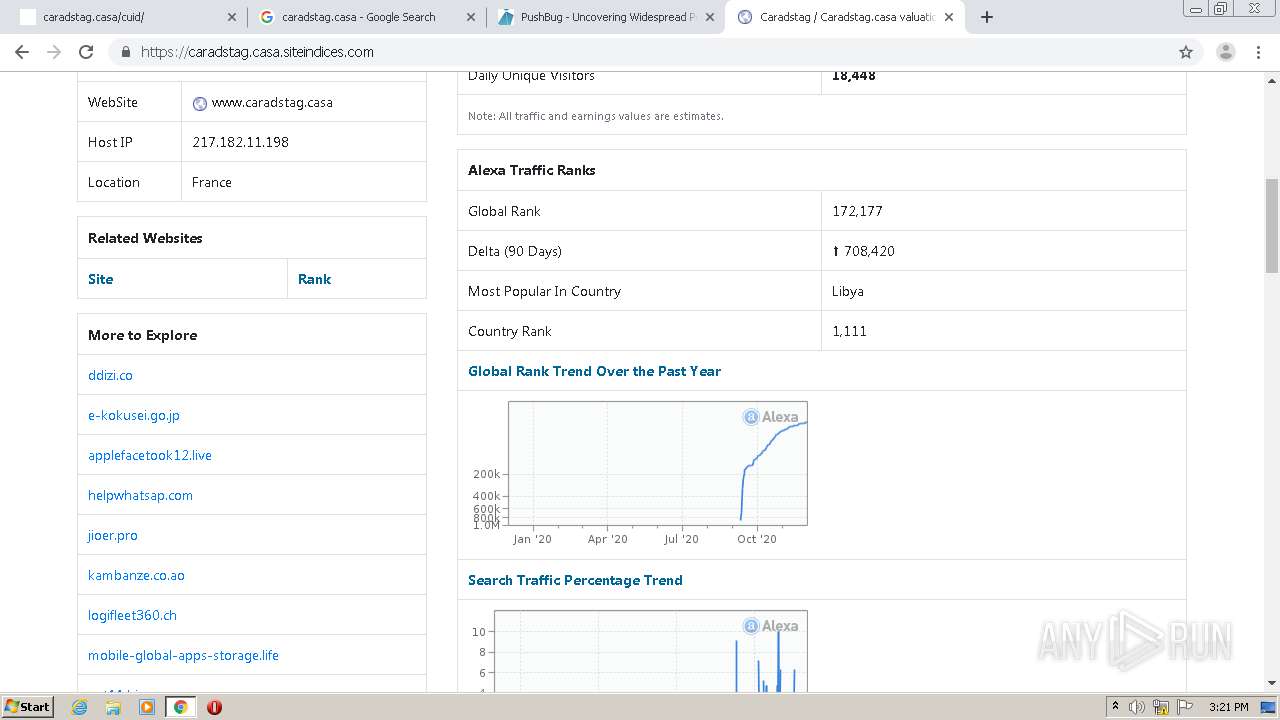Screen dimensions: 1280x720
Task: Switch to the caradstag.casa/cuid/ tab
Action: [127, 17]
